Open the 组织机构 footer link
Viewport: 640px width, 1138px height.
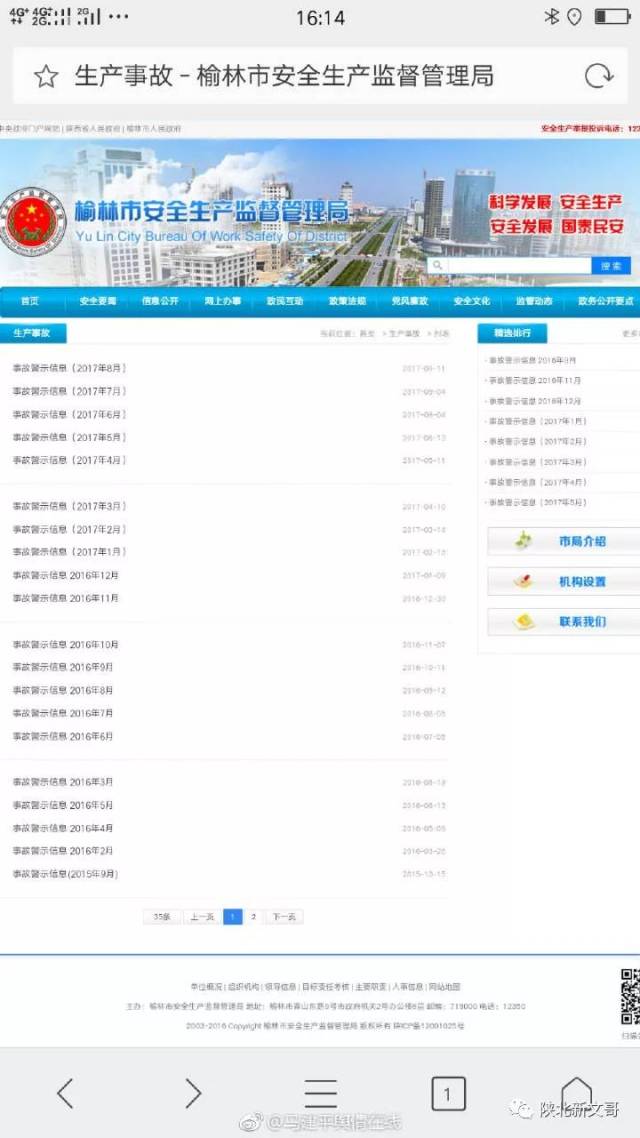[243, 987]
